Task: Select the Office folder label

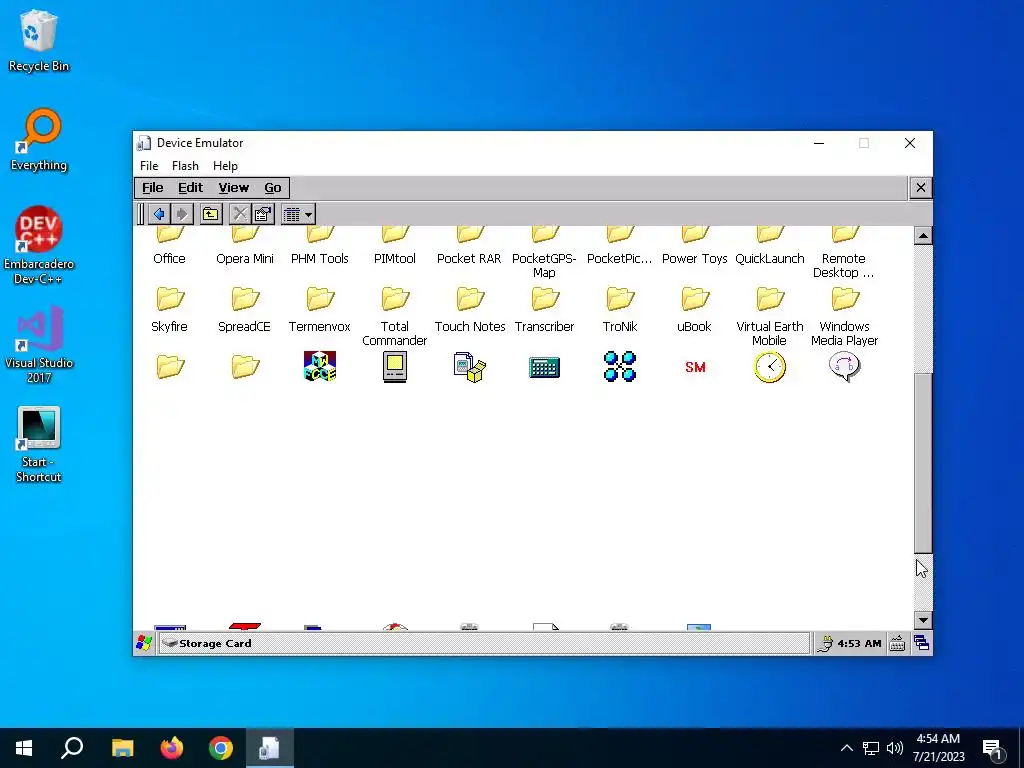Action: point(170,259)
